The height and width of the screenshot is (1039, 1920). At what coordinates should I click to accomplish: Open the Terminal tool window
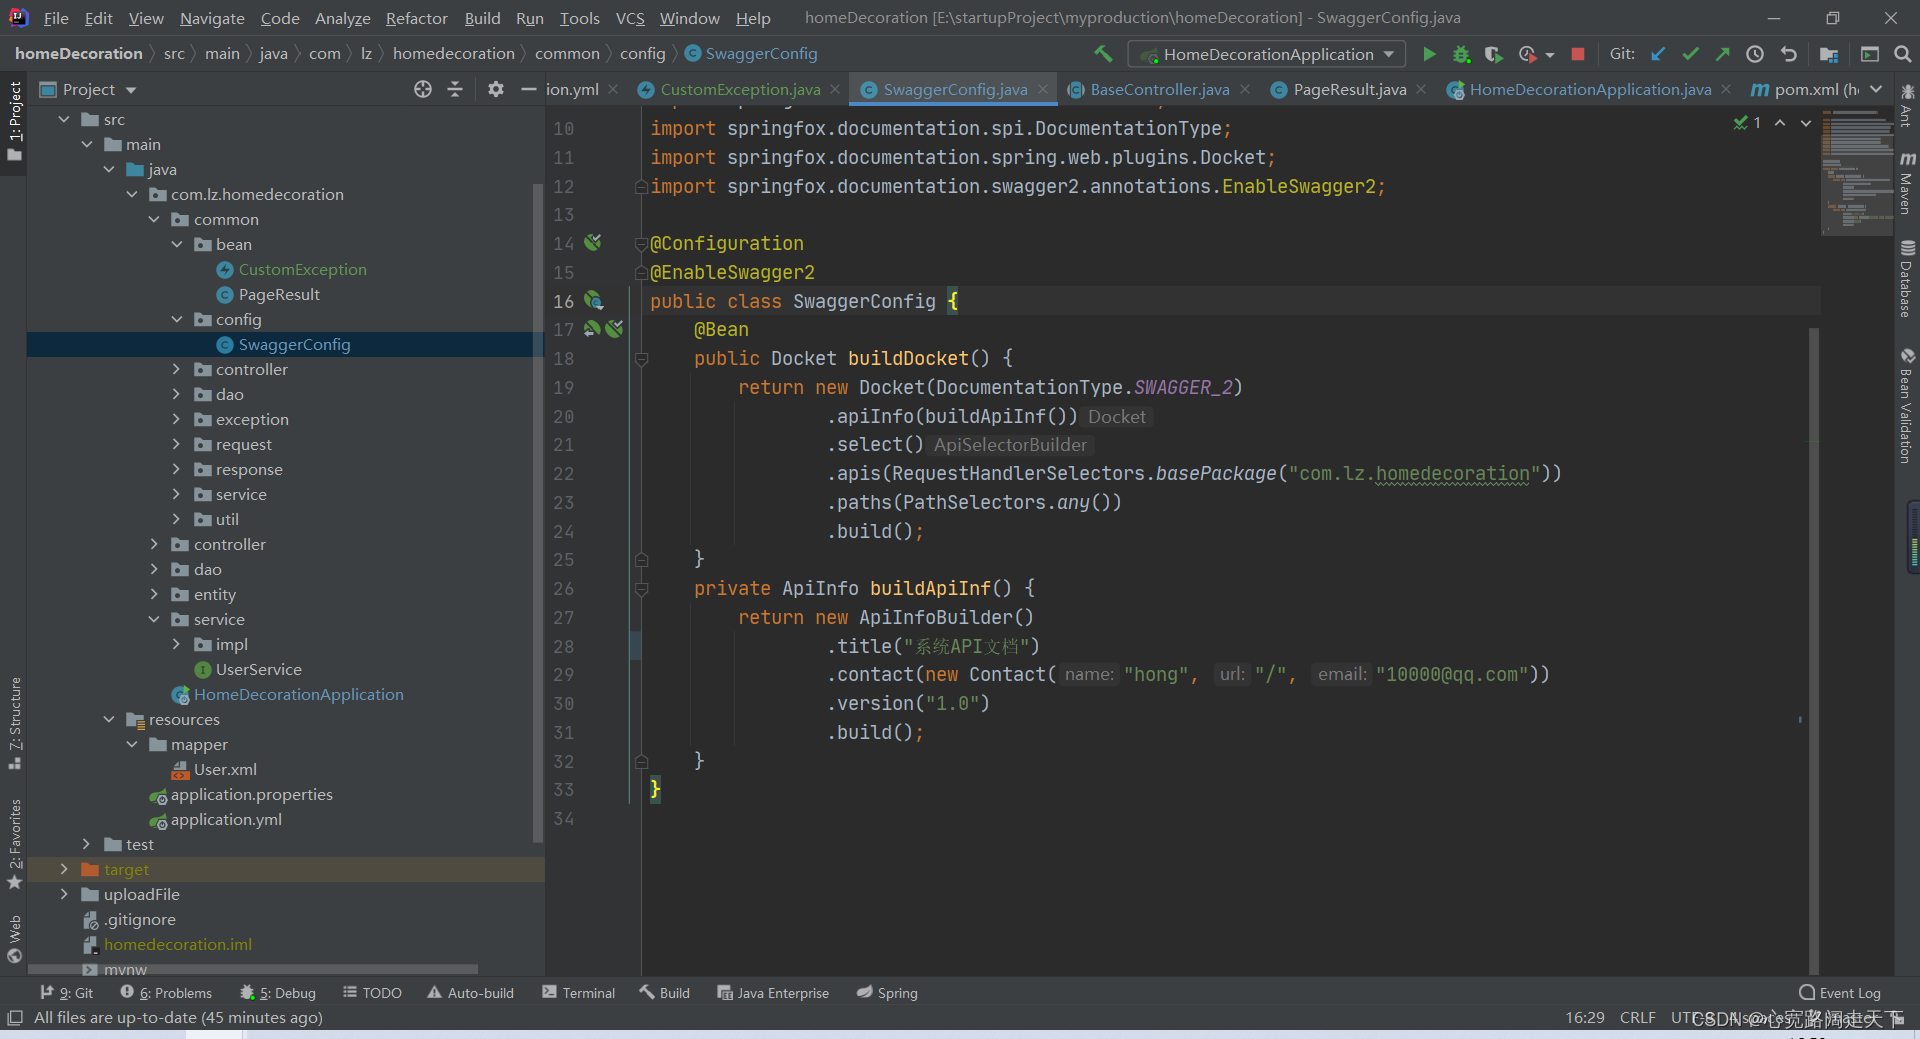point(579,993)
